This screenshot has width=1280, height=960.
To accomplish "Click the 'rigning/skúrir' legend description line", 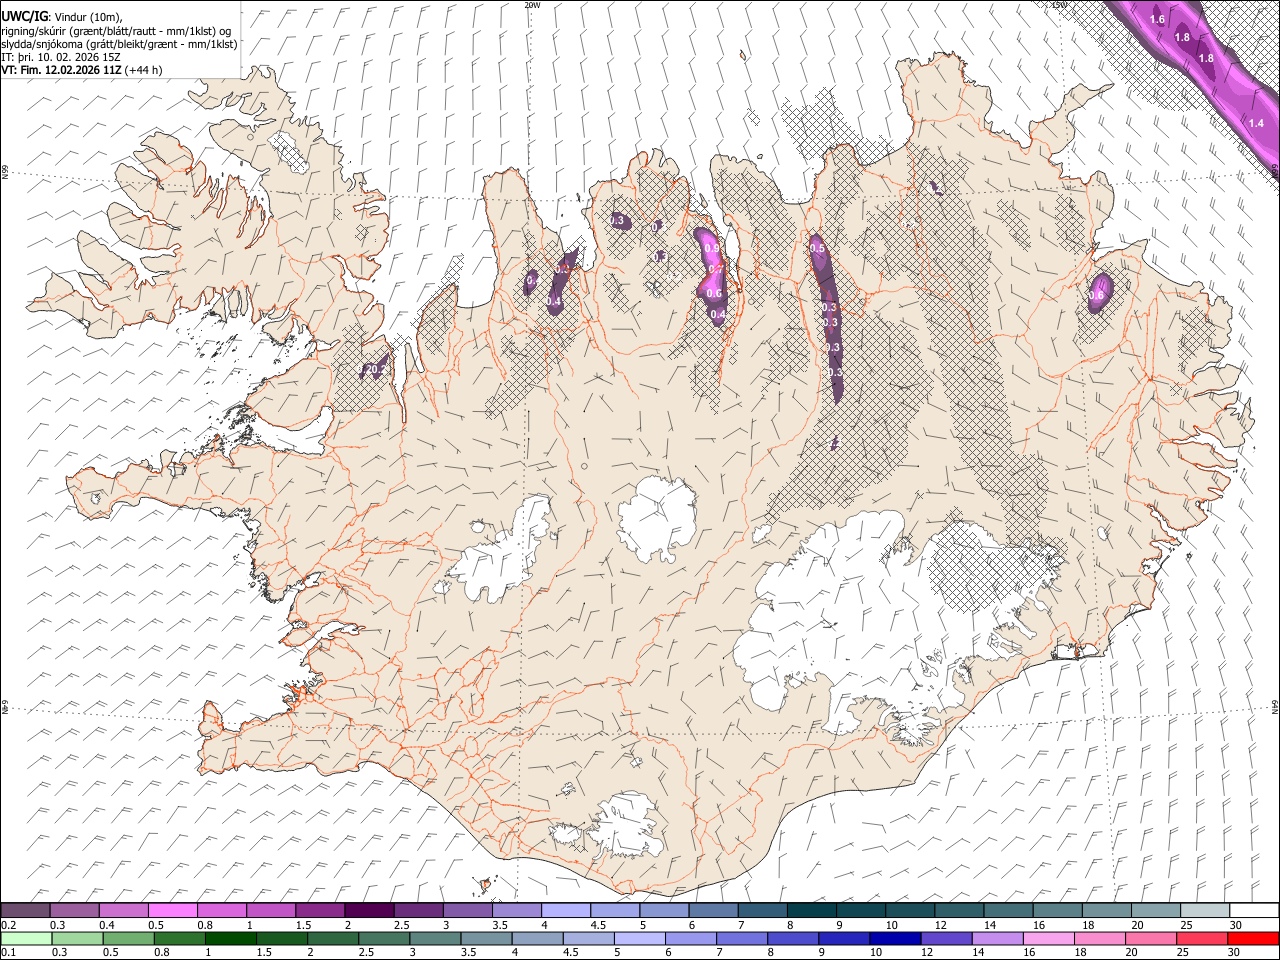I will point(115,31).
